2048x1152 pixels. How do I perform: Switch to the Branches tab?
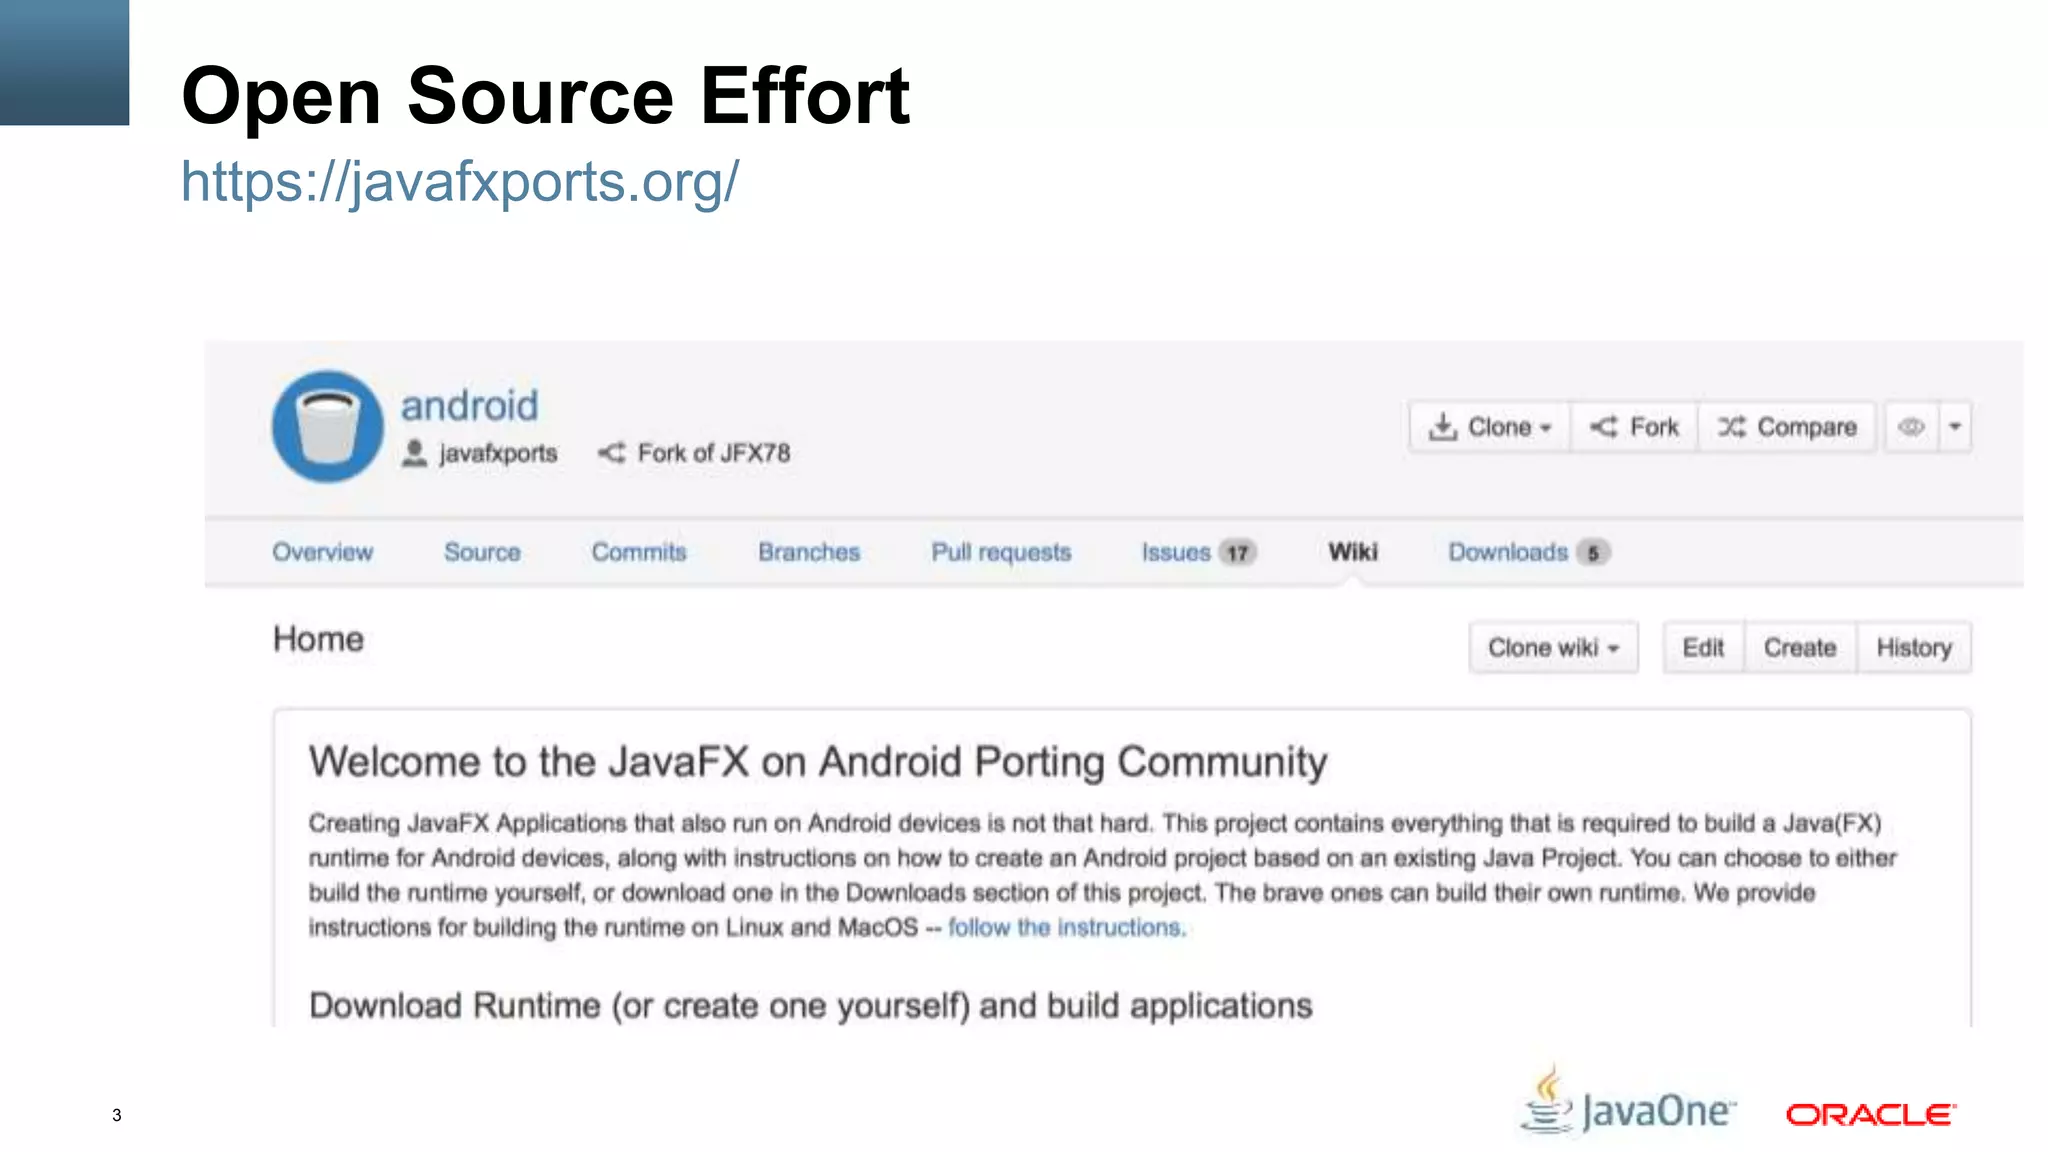point(809,552)
